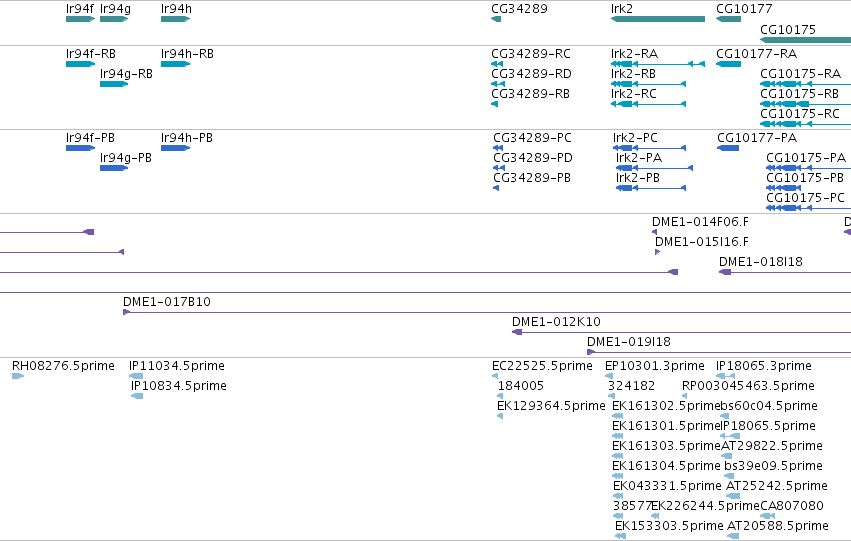Select transcript Ir94g-RB
Screen dimensions: 851x541
126,74
